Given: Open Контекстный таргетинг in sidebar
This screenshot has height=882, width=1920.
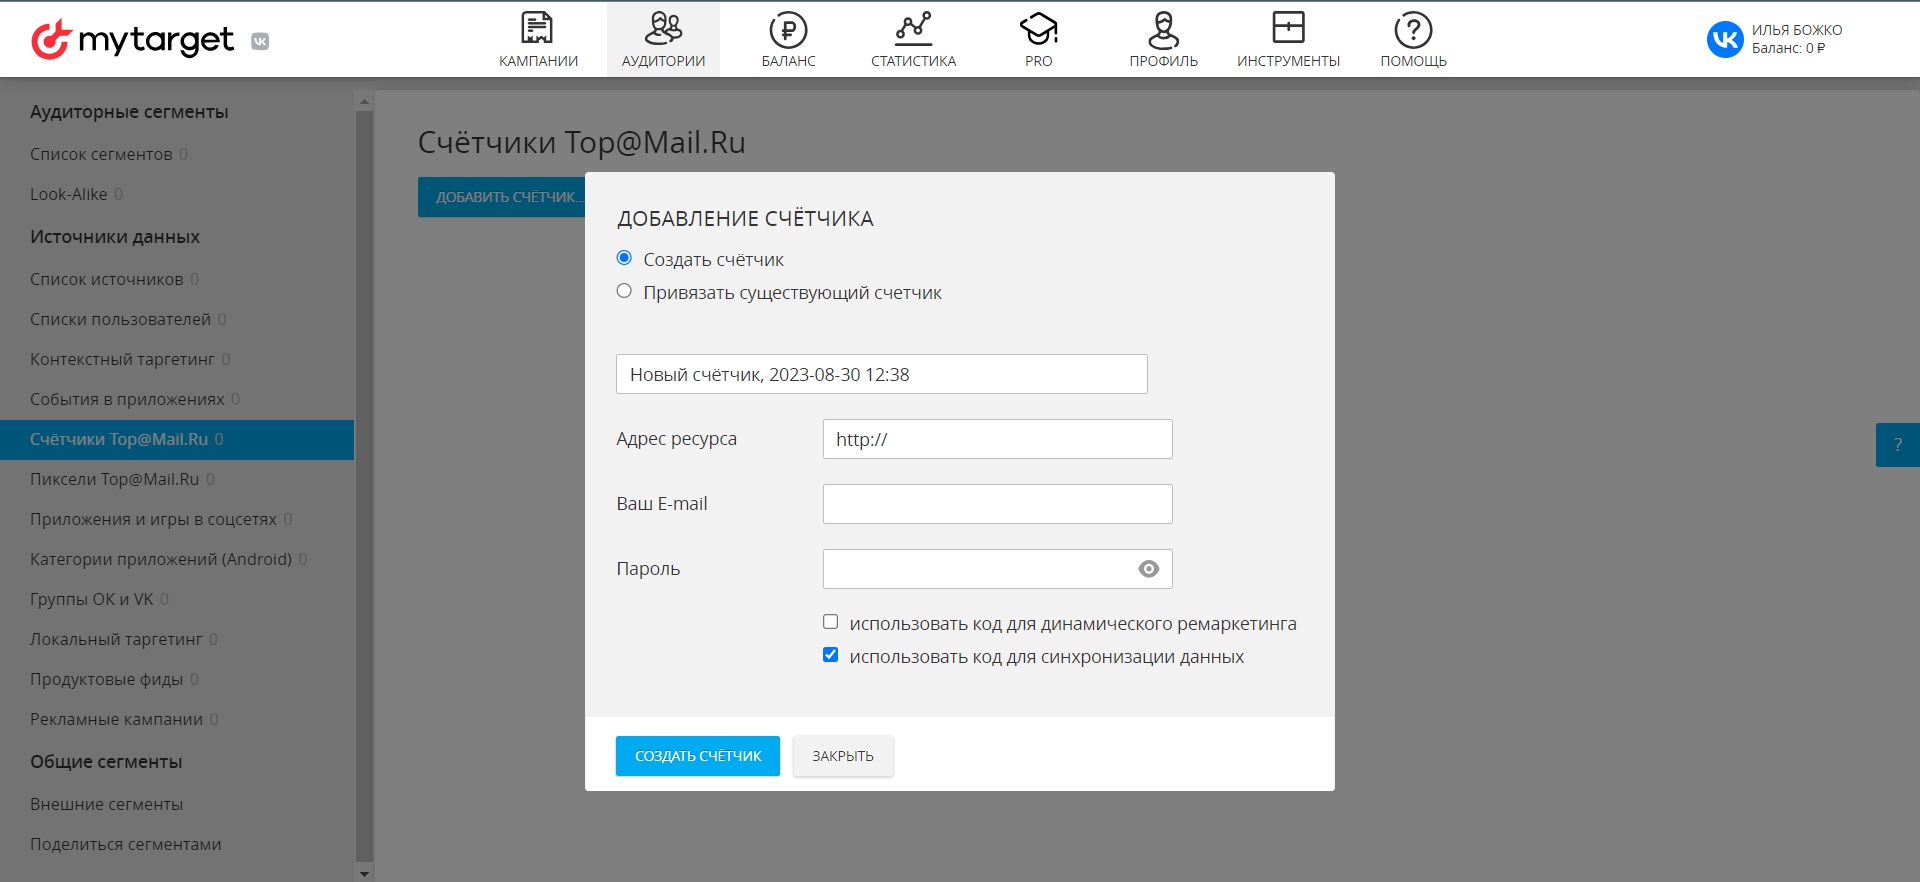Looking at the screenshot, I should click(x=122, y=359).
